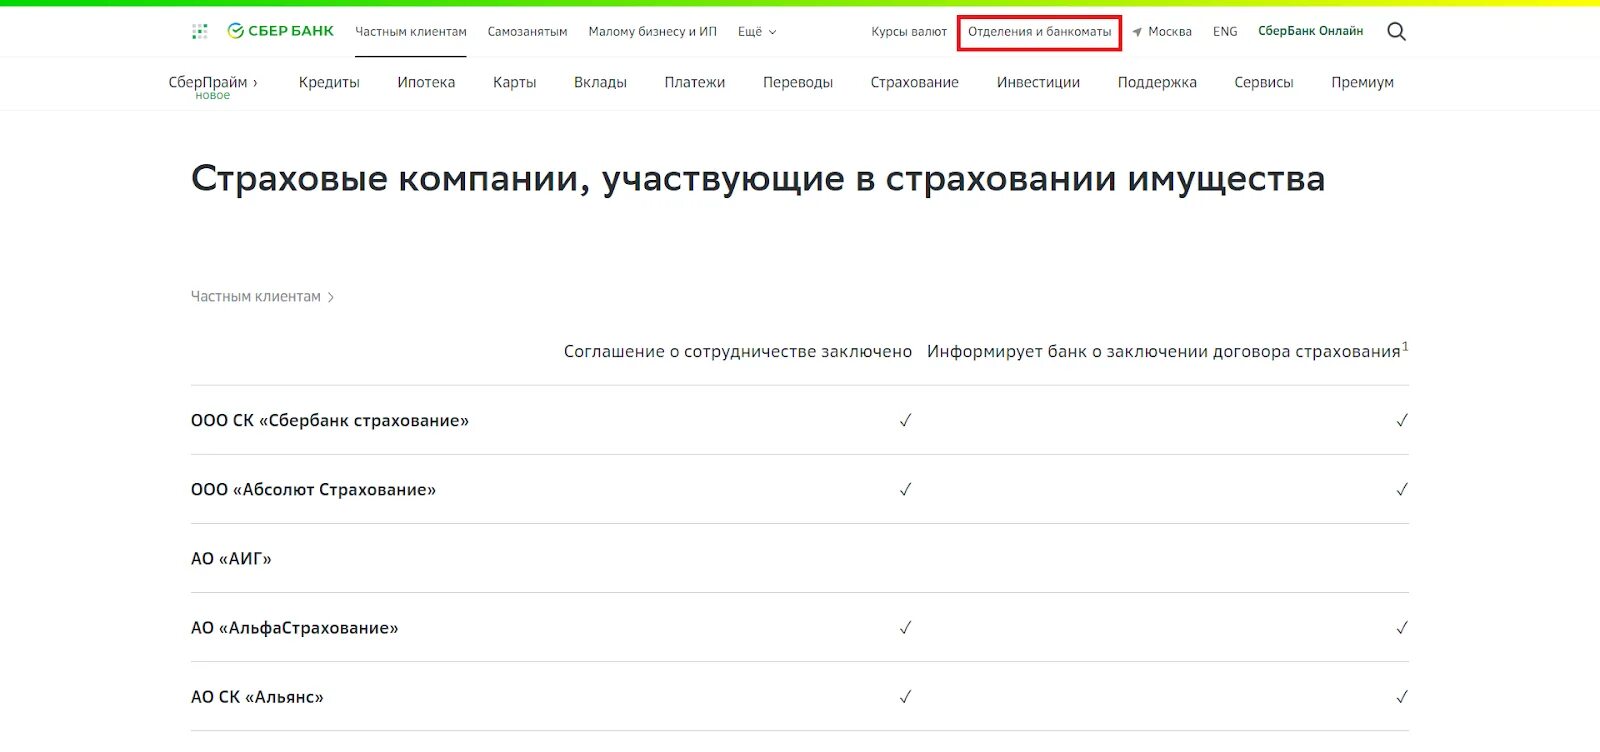
Task: Click the Абсолют Страхование informs-bank checkmark
Action: pos(1402,490)
